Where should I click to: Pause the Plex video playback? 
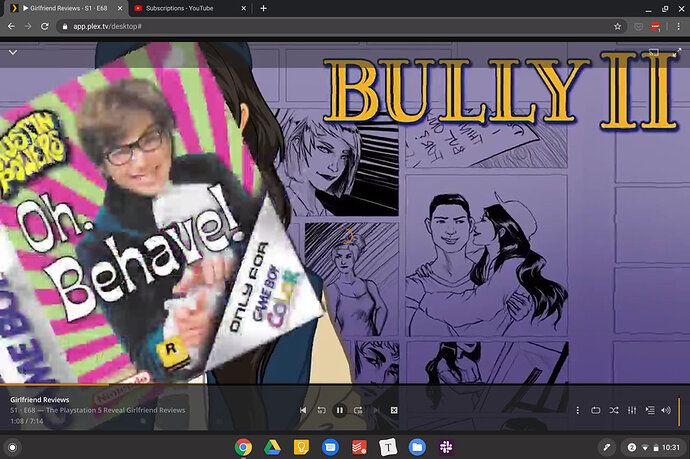(x=340, y=410)
